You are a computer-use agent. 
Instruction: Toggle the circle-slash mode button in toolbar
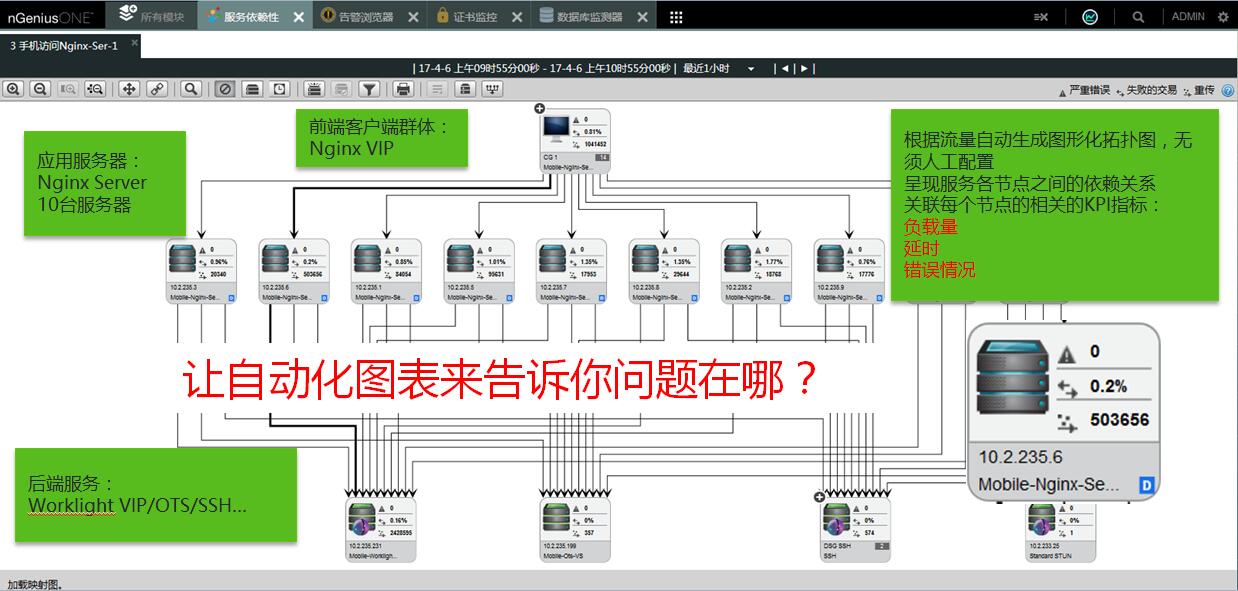pos(226,89)
